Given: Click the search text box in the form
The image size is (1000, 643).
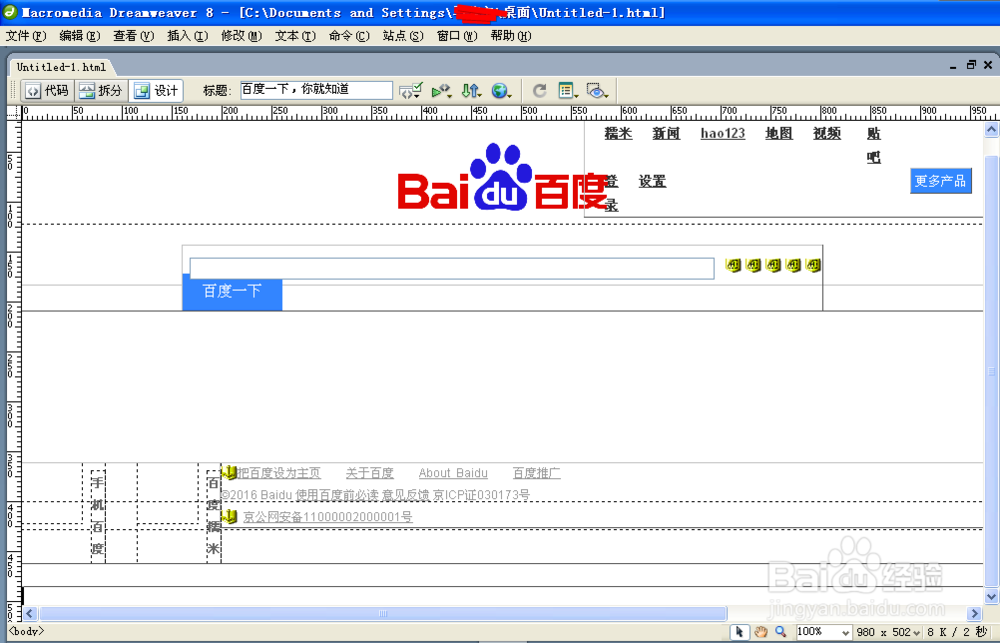Looking at the screenshot, I should click(452, 269).
